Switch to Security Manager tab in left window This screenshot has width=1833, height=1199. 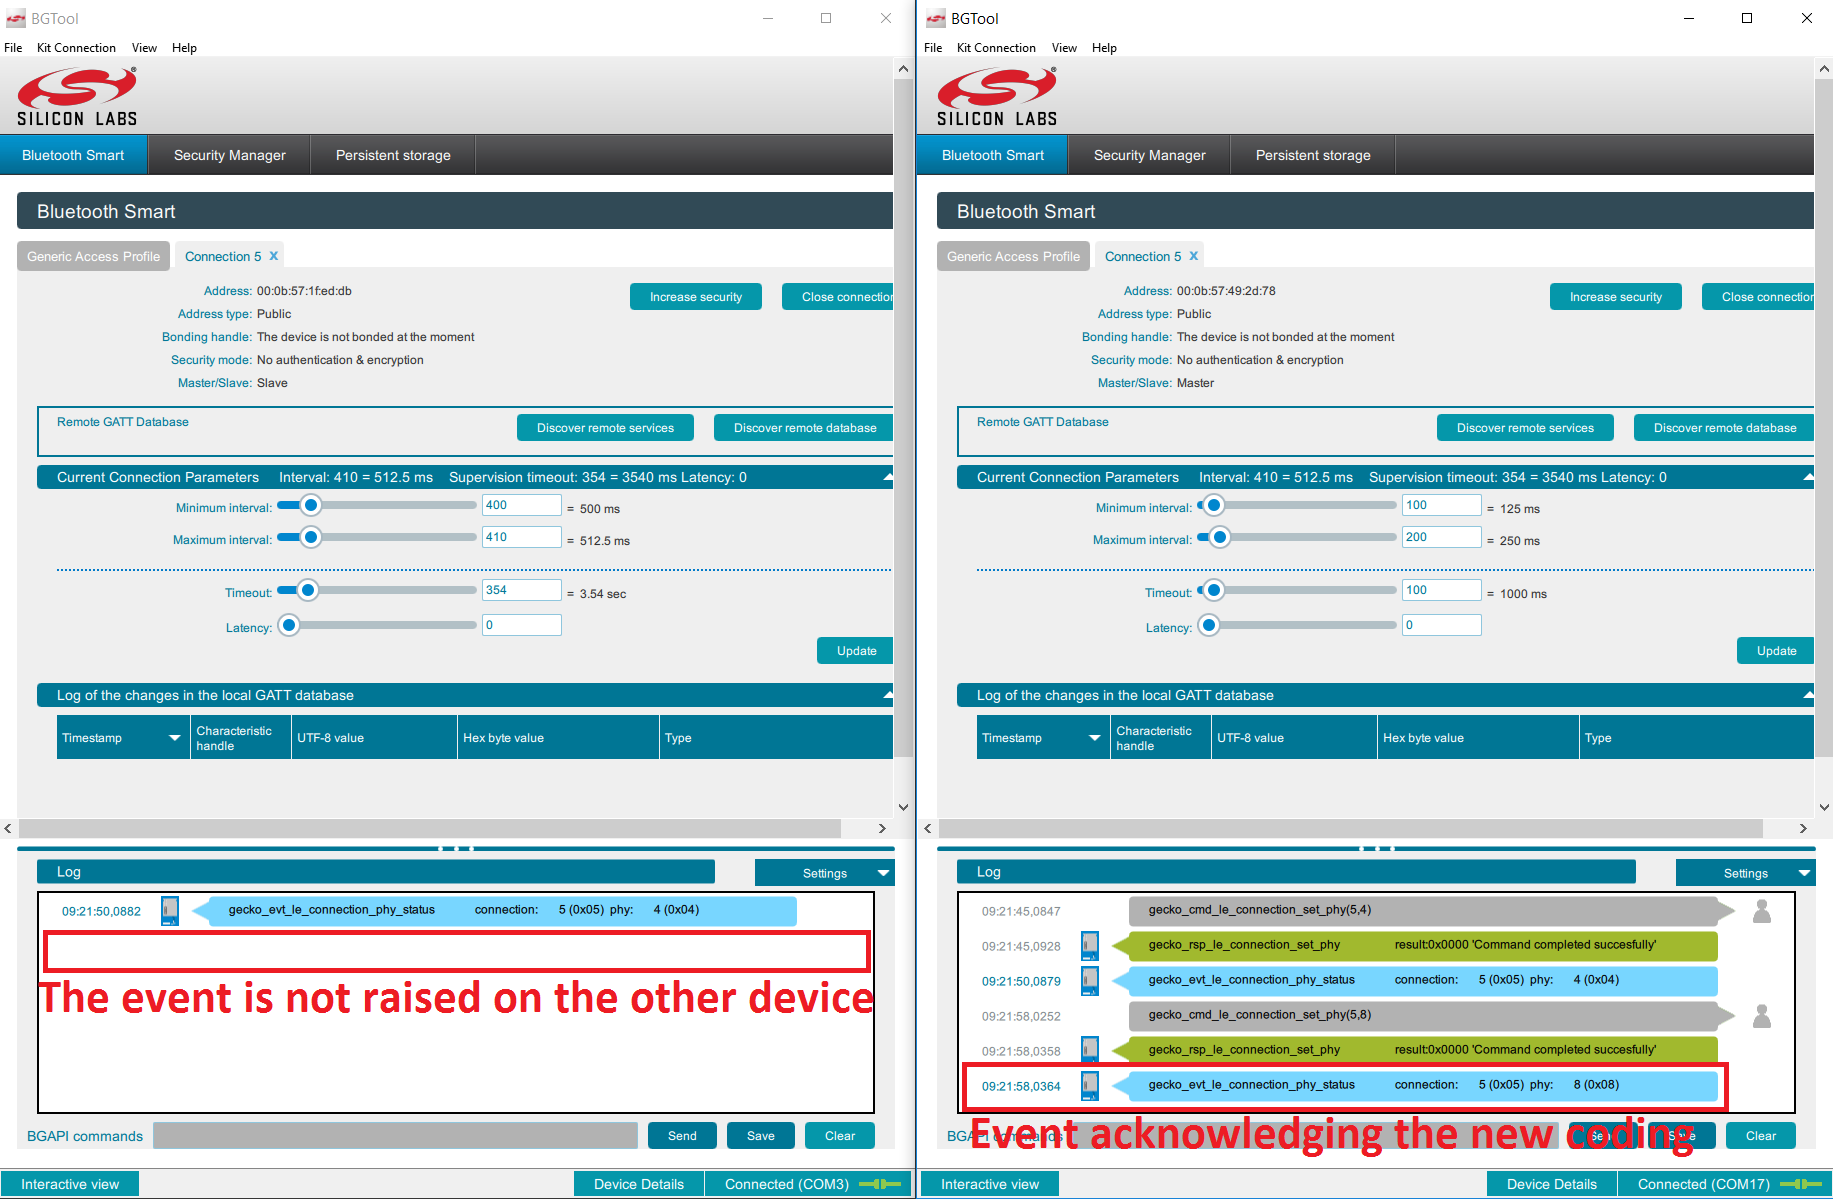pyautogui.click(x=230, y=155)
